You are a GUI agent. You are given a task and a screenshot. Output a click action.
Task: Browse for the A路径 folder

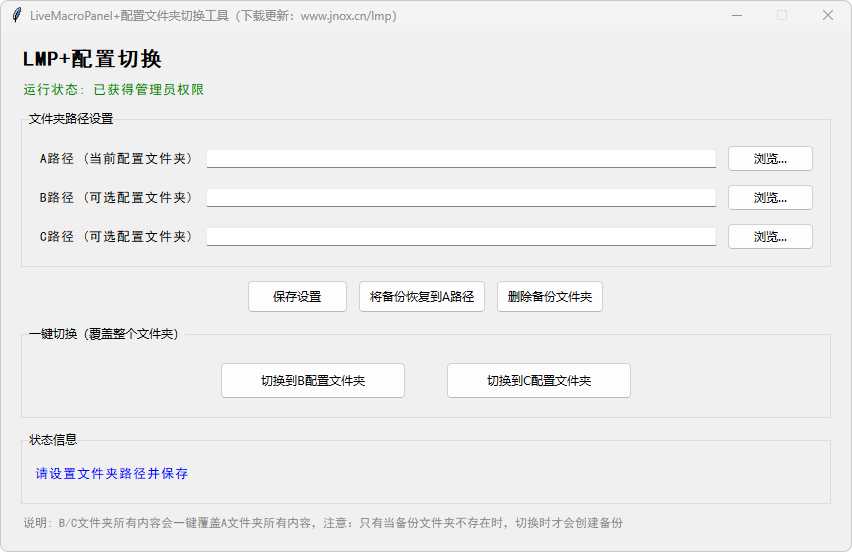pyautogui.click(x=770, y=159)
